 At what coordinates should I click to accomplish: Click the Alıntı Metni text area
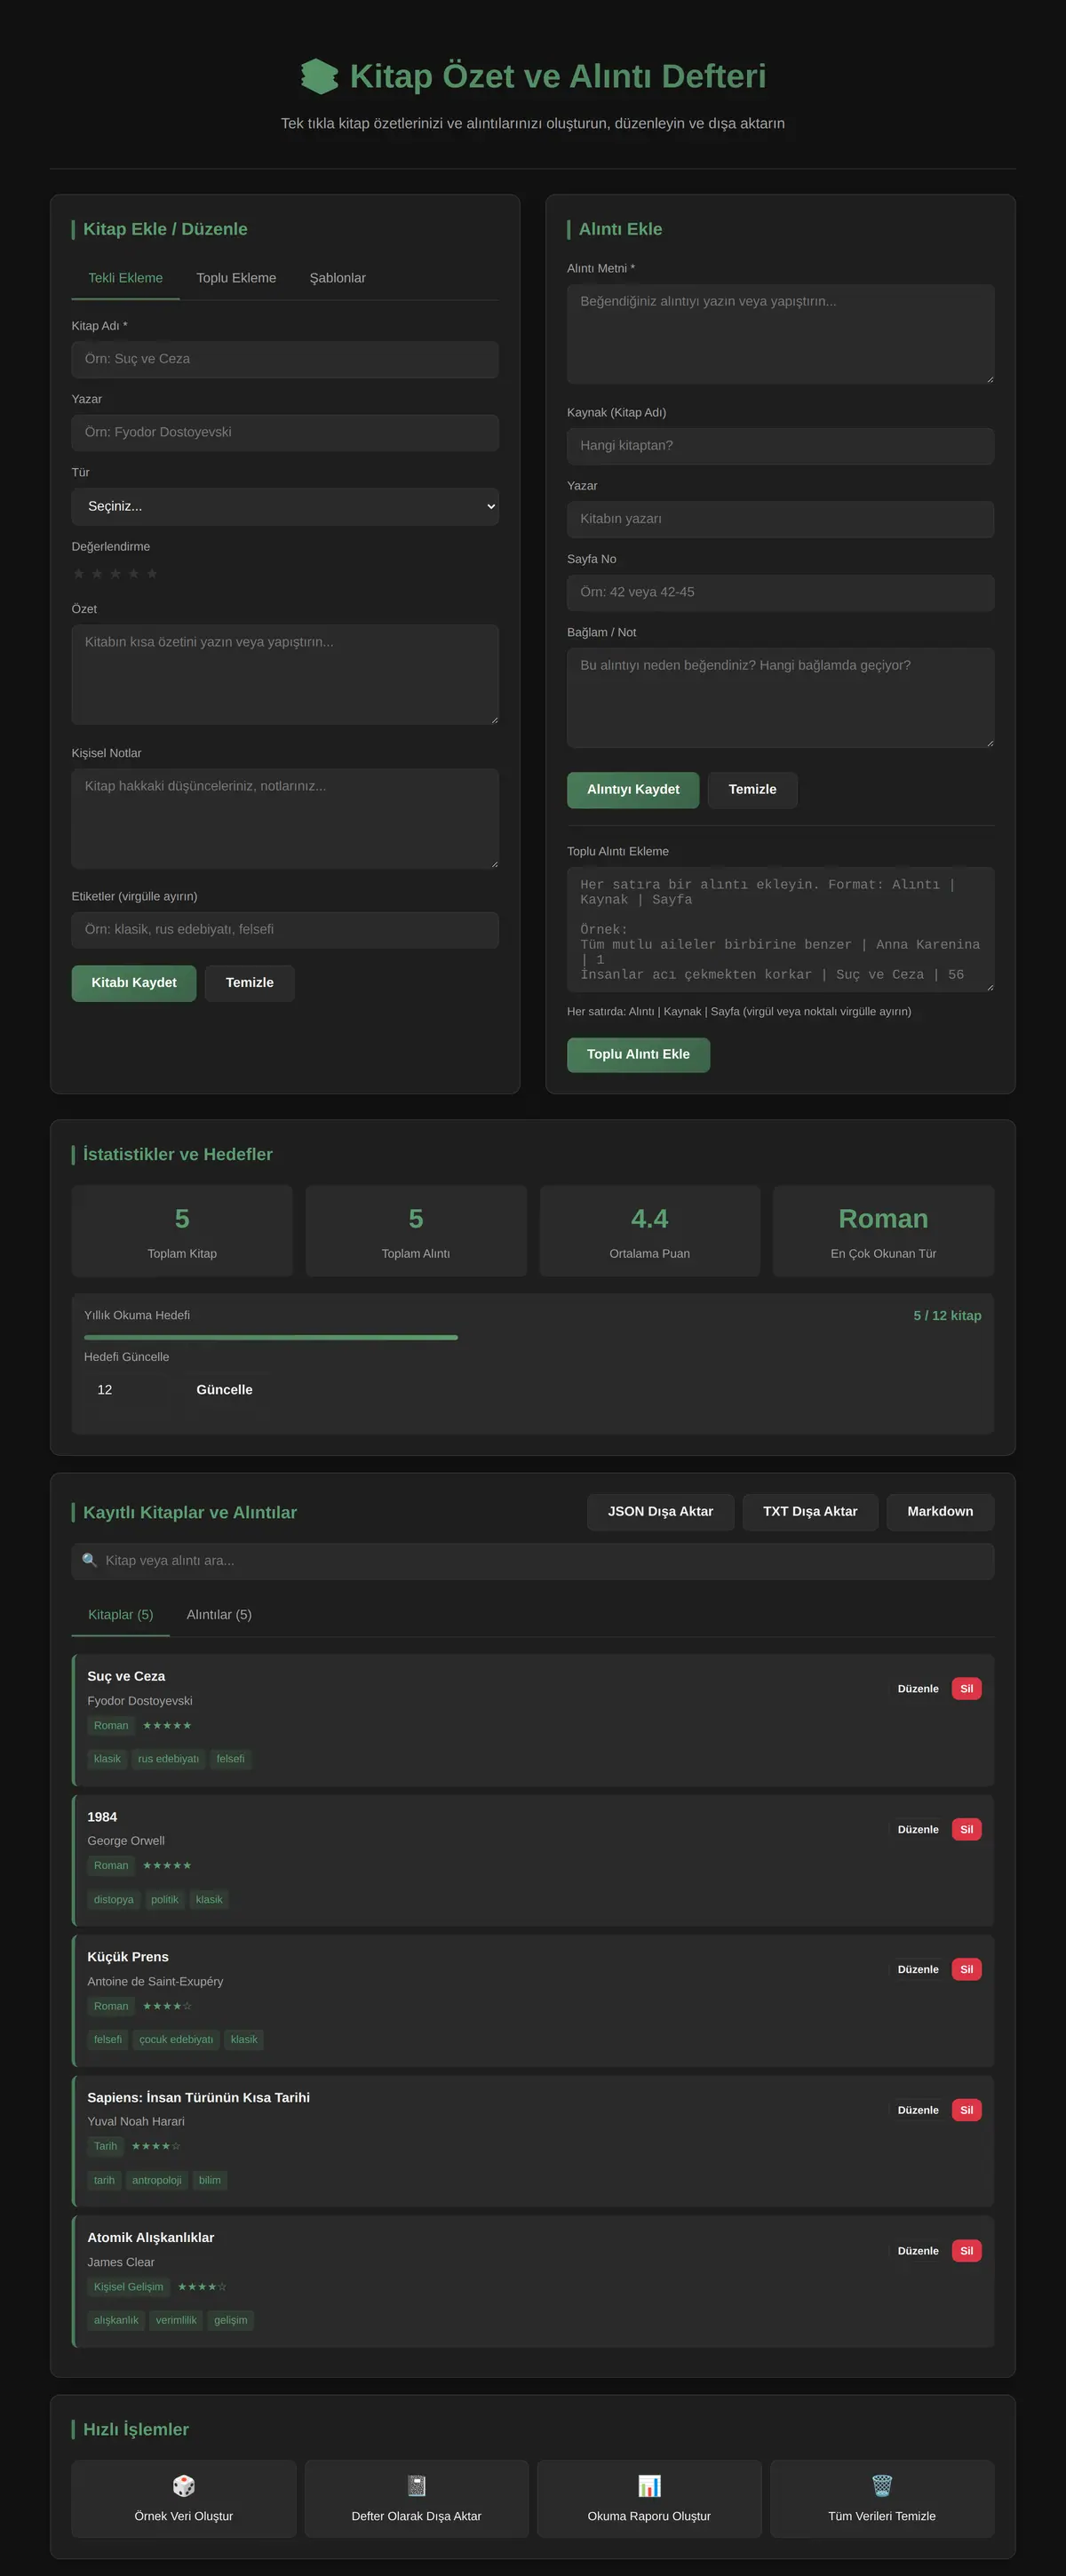coord(781,334)
